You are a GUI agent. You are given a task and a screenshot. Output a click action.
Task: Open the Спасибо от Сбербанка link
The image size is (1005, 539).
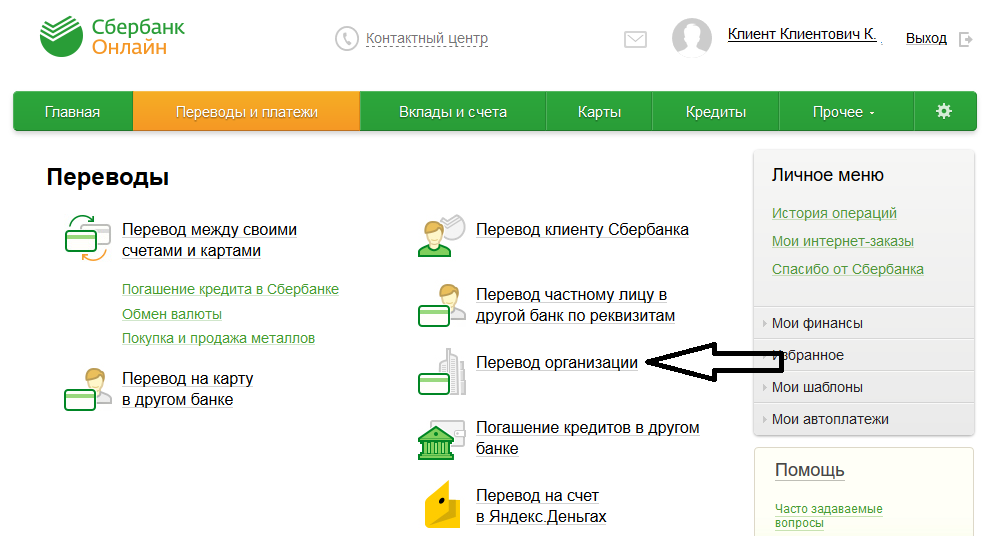[847, 269]
